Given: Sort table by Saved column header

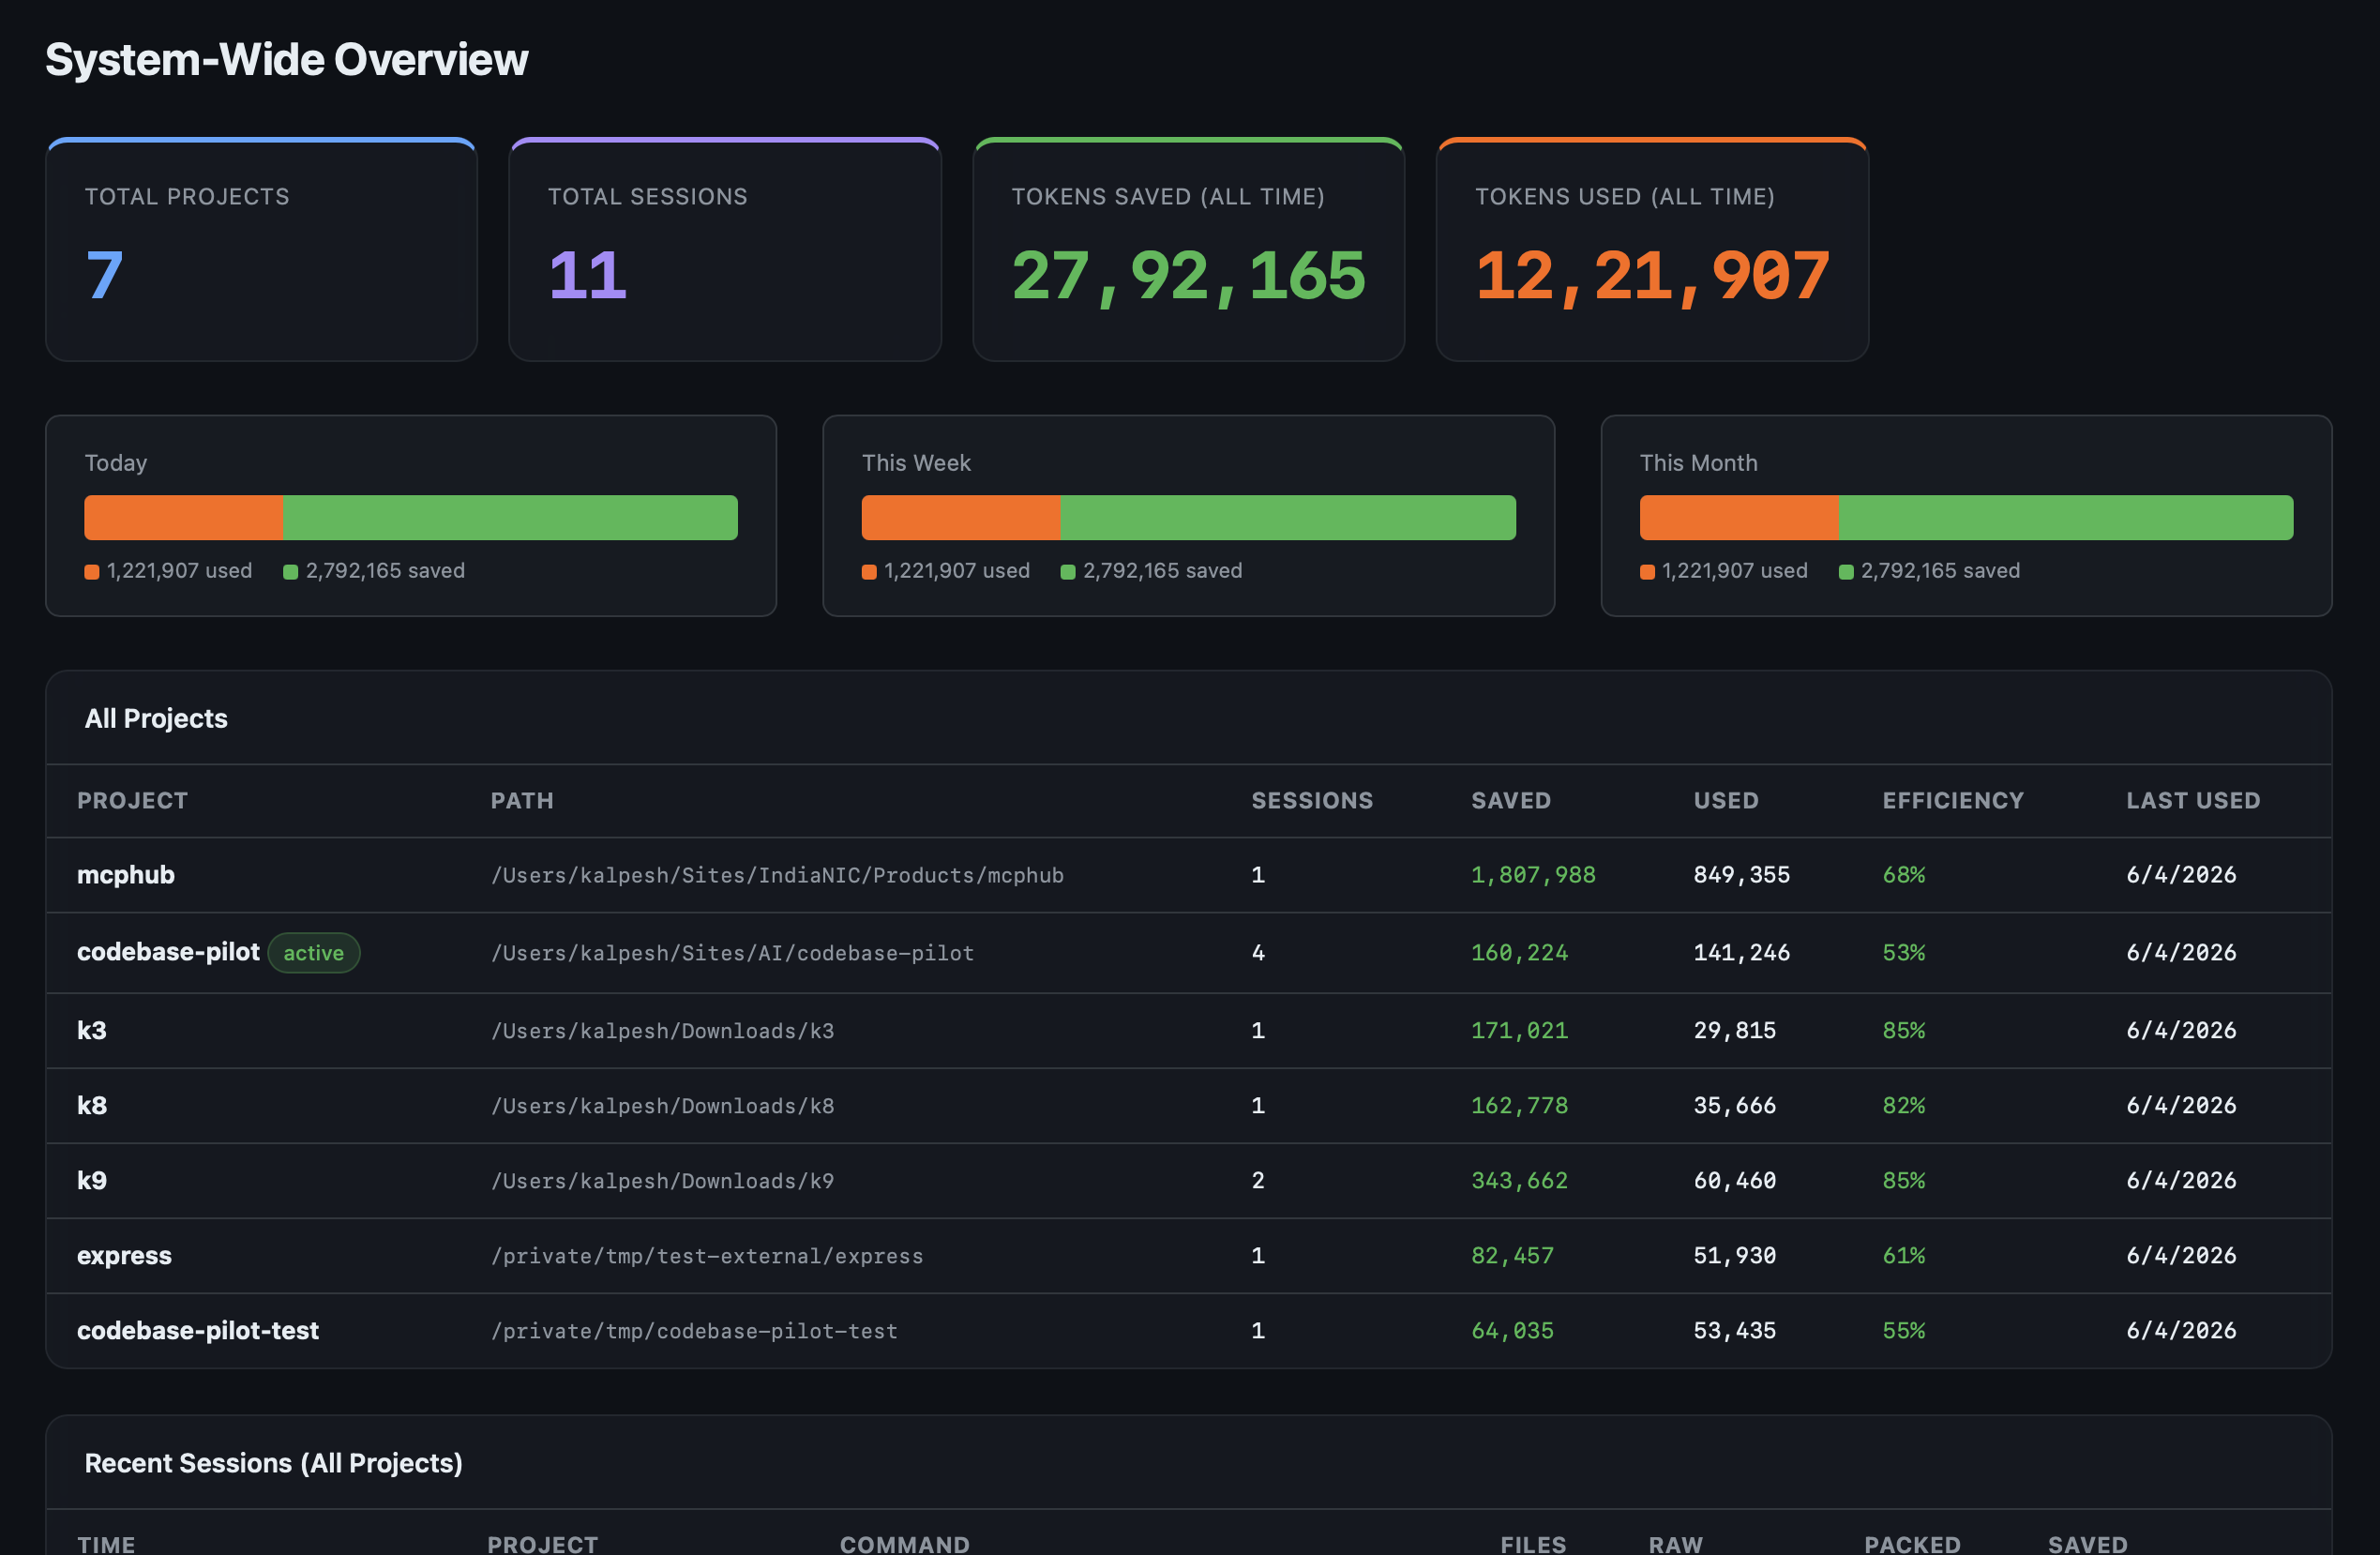Looking at the screenshot, I should (x=1510, y=801).
